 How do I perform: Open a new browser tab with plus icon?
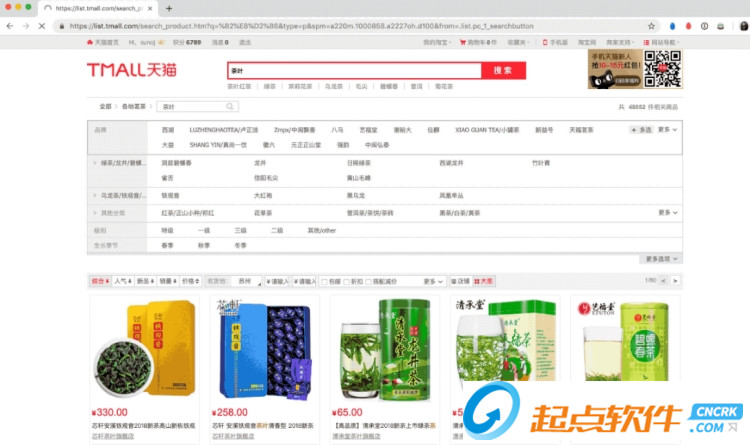pyautogui.click(x=169, y=8)
